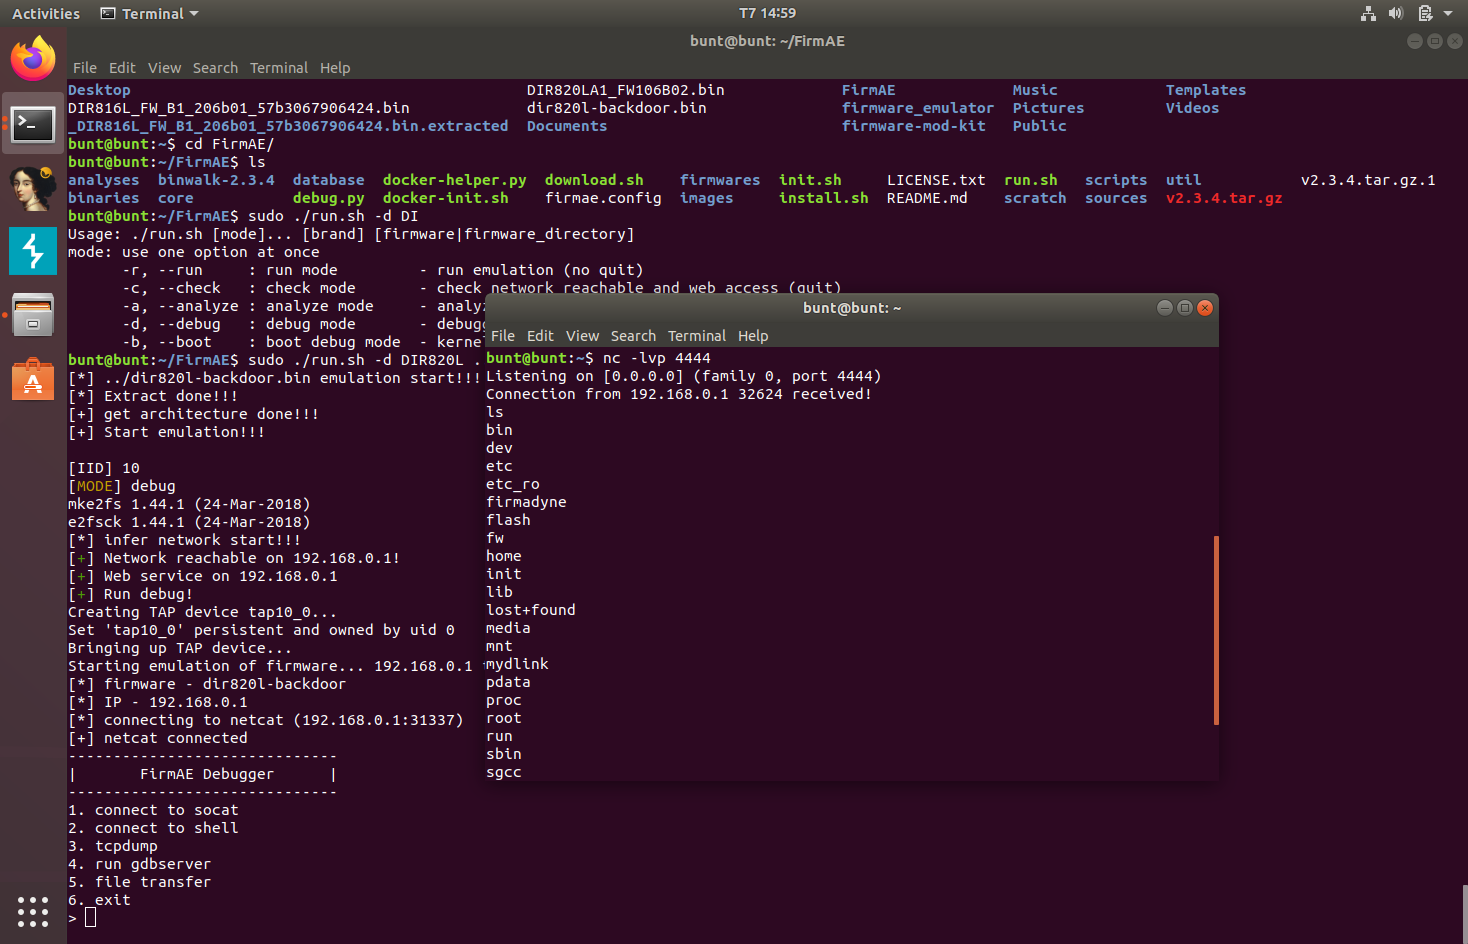
Task: Click 'etc_ro' in the nc listing
Action: pyautogui.click(x=512, y=484)
